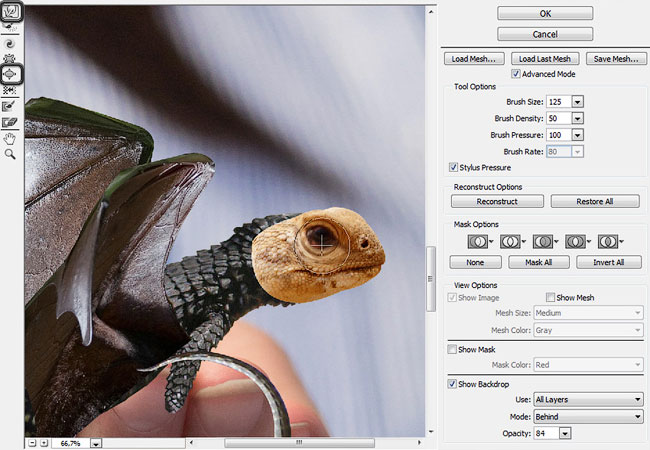Click the Cancel button
The height and width of the screenshot is (450, 650).
[545, 34]
